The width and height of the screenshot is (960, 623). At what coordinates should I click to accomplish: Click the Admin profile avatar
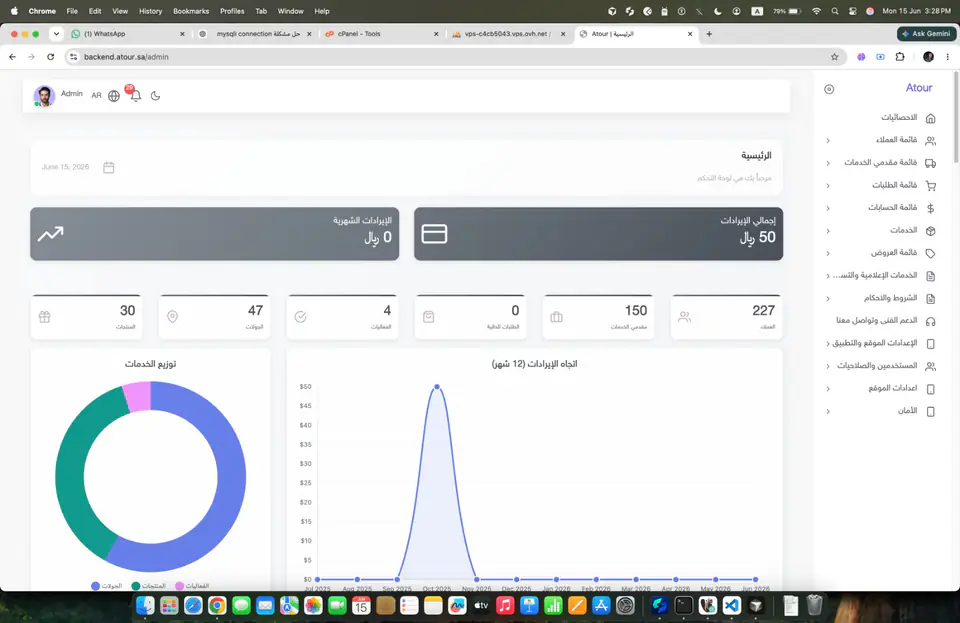coord(44,95)
